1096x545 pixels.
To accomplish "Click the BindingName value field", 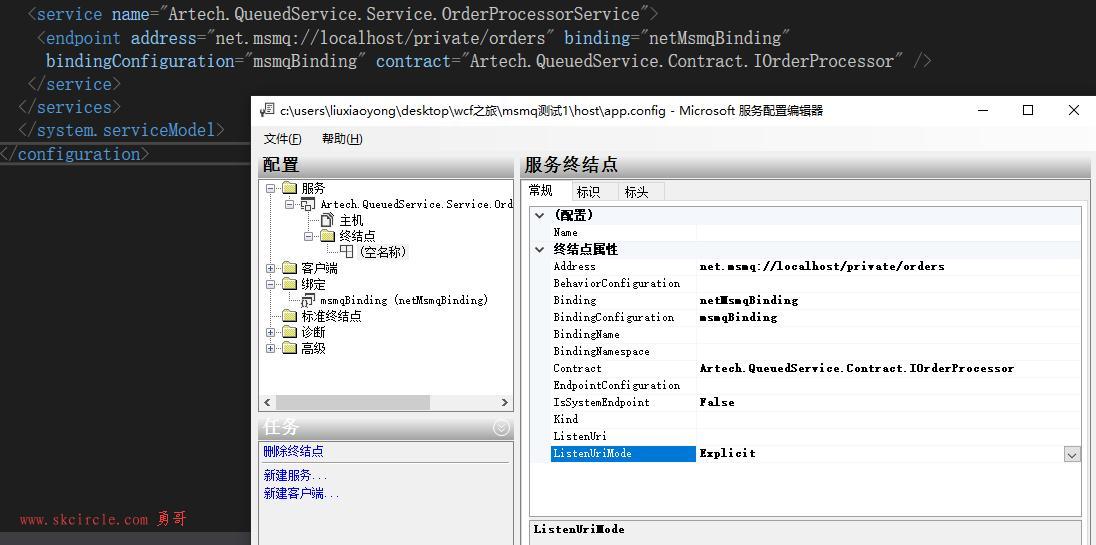I will (x=888, y=335).
